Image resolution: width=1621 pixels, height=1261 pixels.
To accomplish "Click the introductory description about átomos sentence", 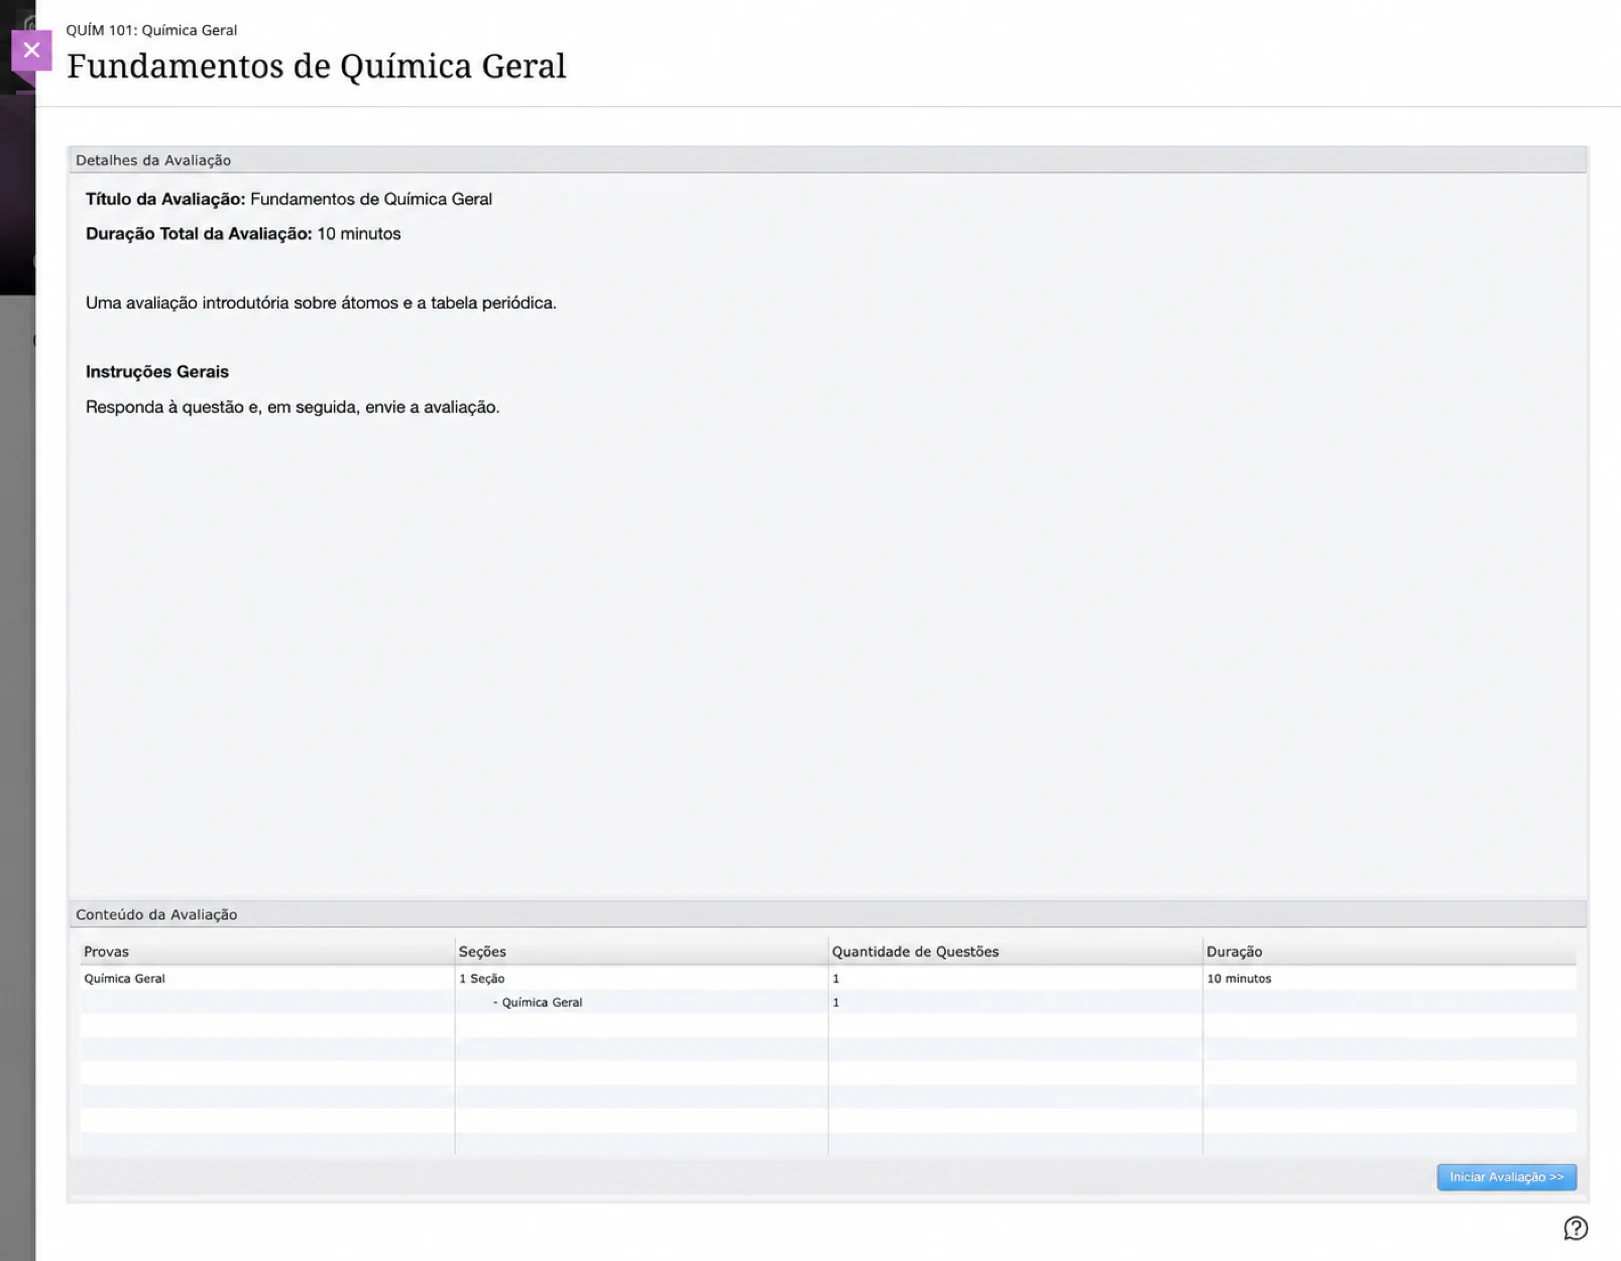I will tap(321, 303).
